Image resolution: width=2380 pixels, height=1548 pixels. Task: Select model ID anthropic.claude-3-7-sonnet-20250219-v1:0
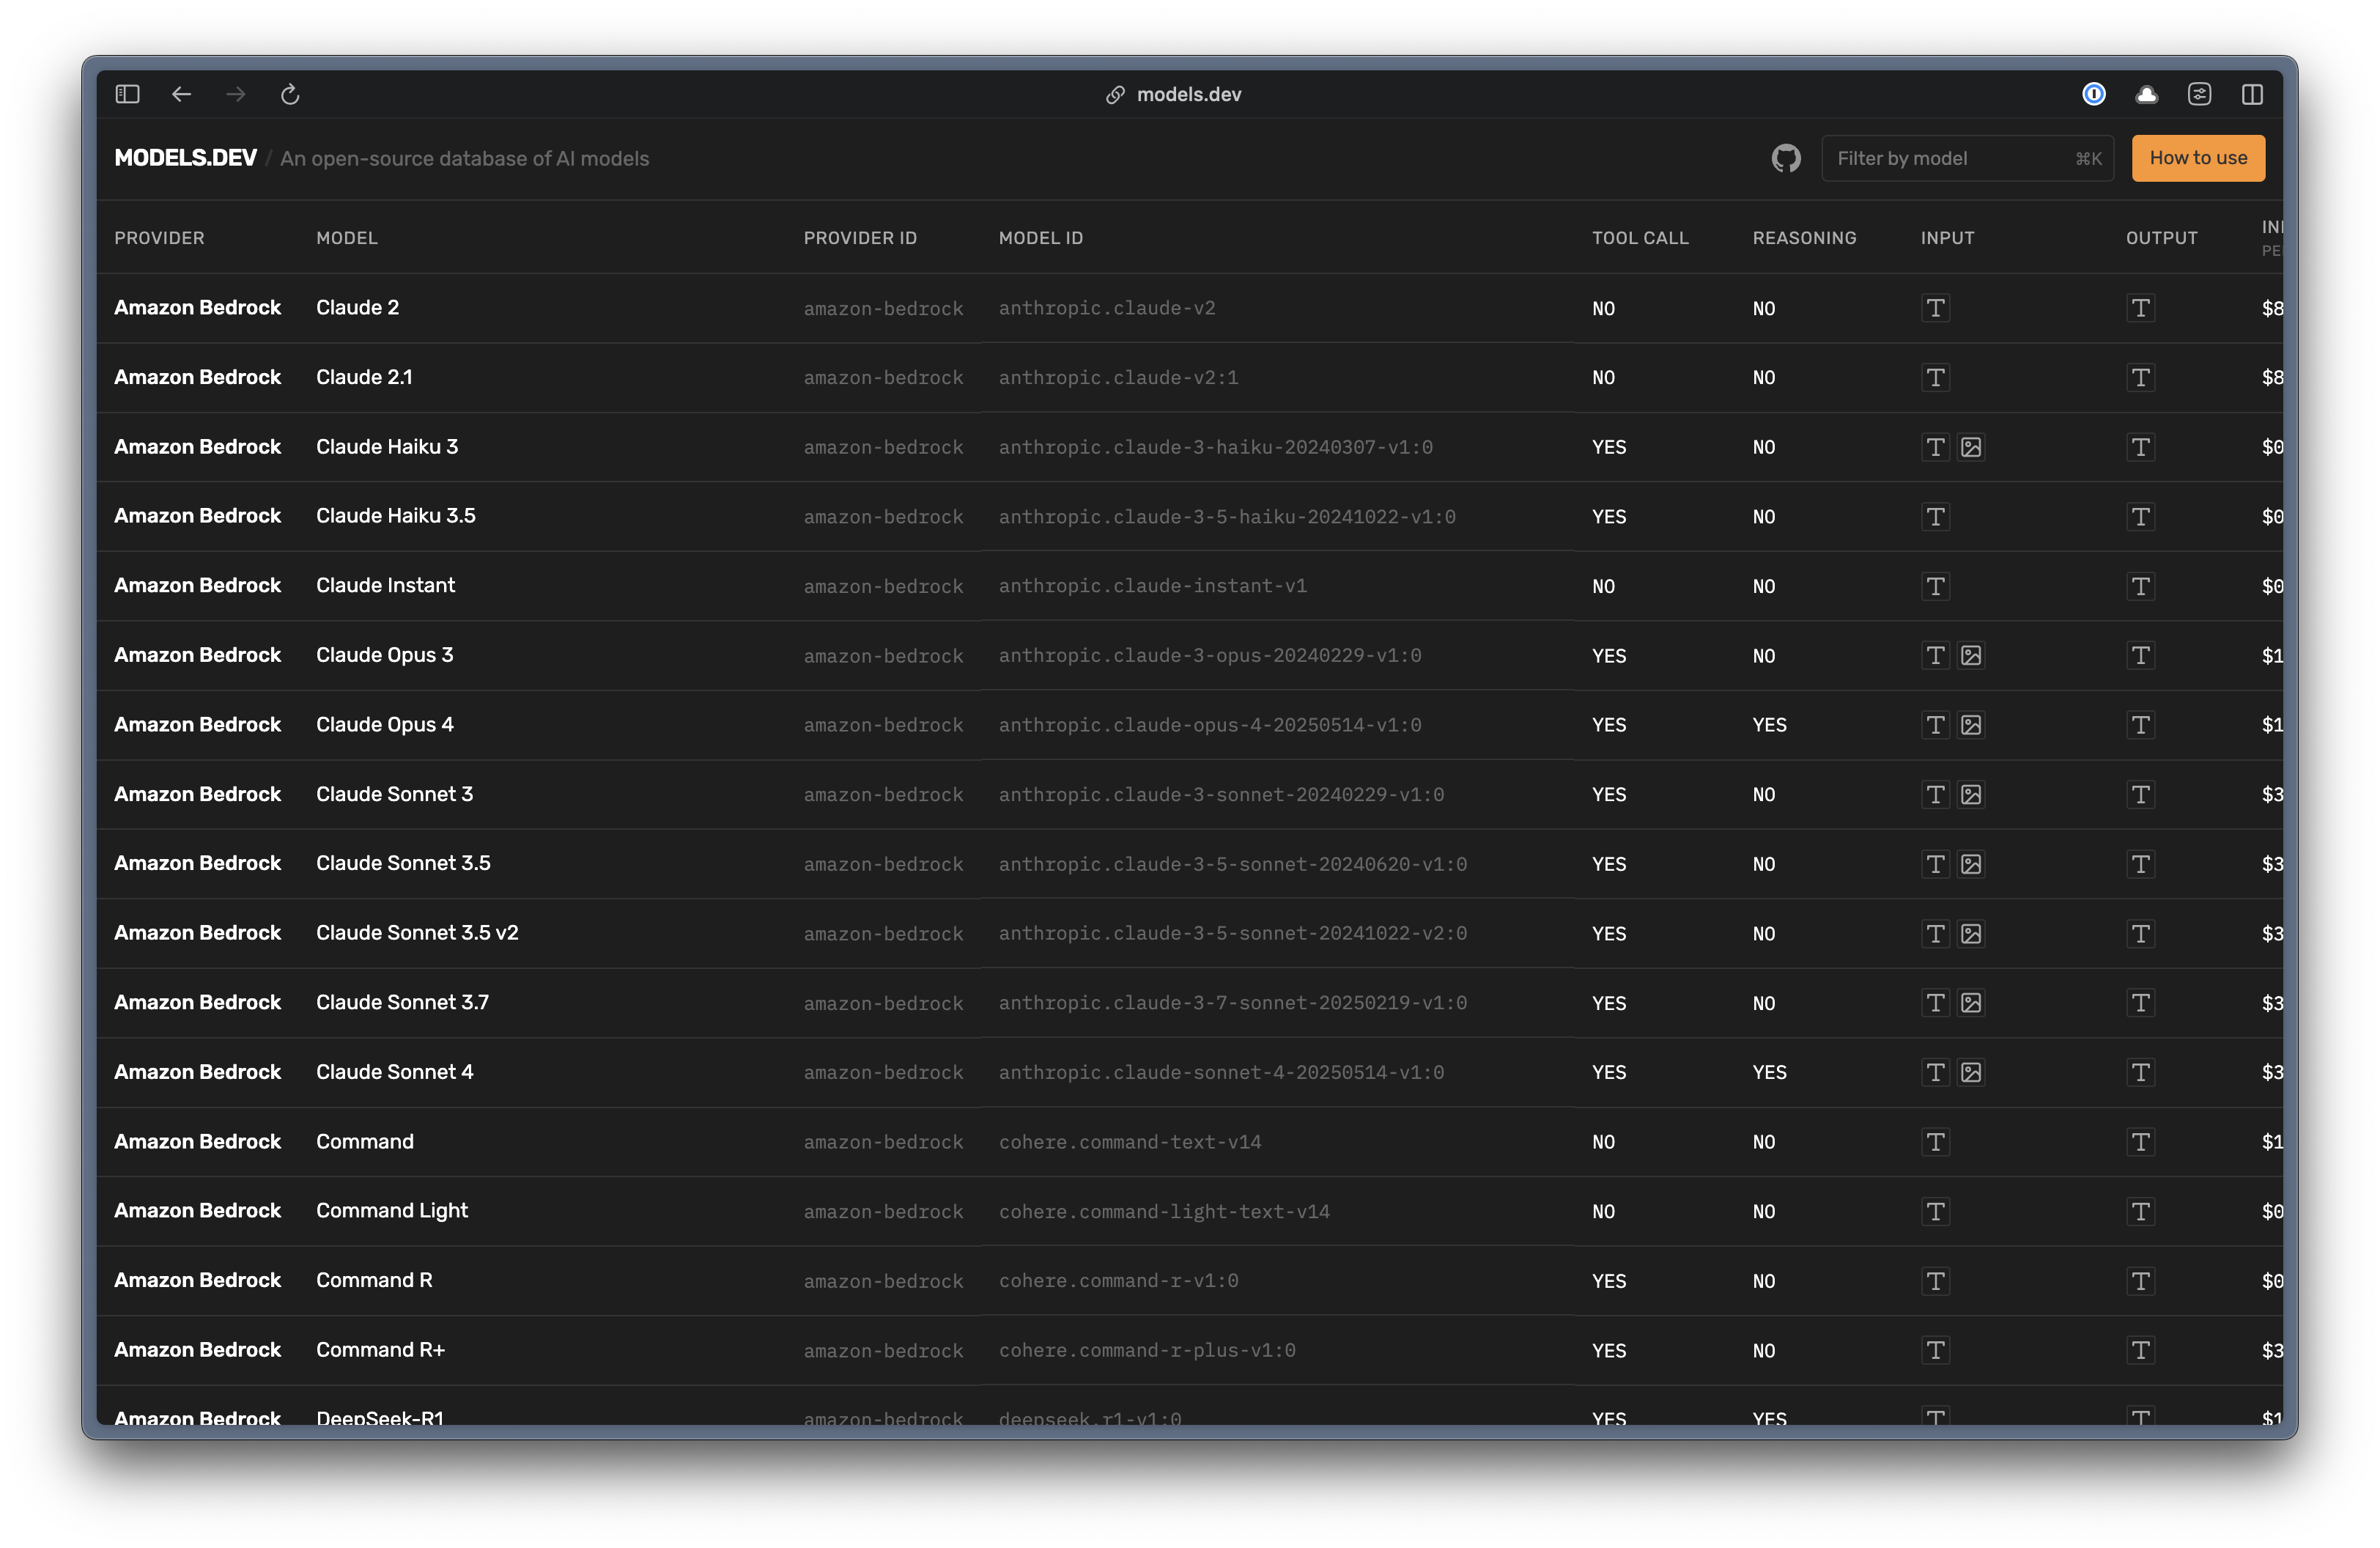1233,1003
